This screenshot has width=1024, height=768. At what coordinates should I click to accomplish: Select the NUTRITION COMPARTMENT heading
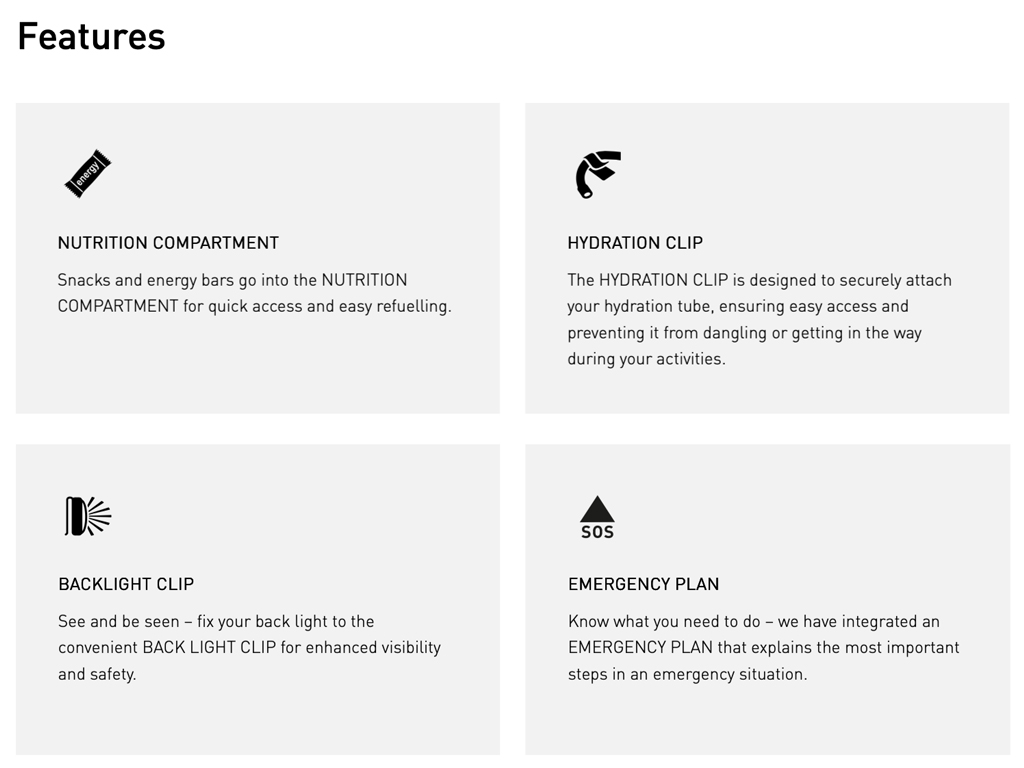(168, 243)
